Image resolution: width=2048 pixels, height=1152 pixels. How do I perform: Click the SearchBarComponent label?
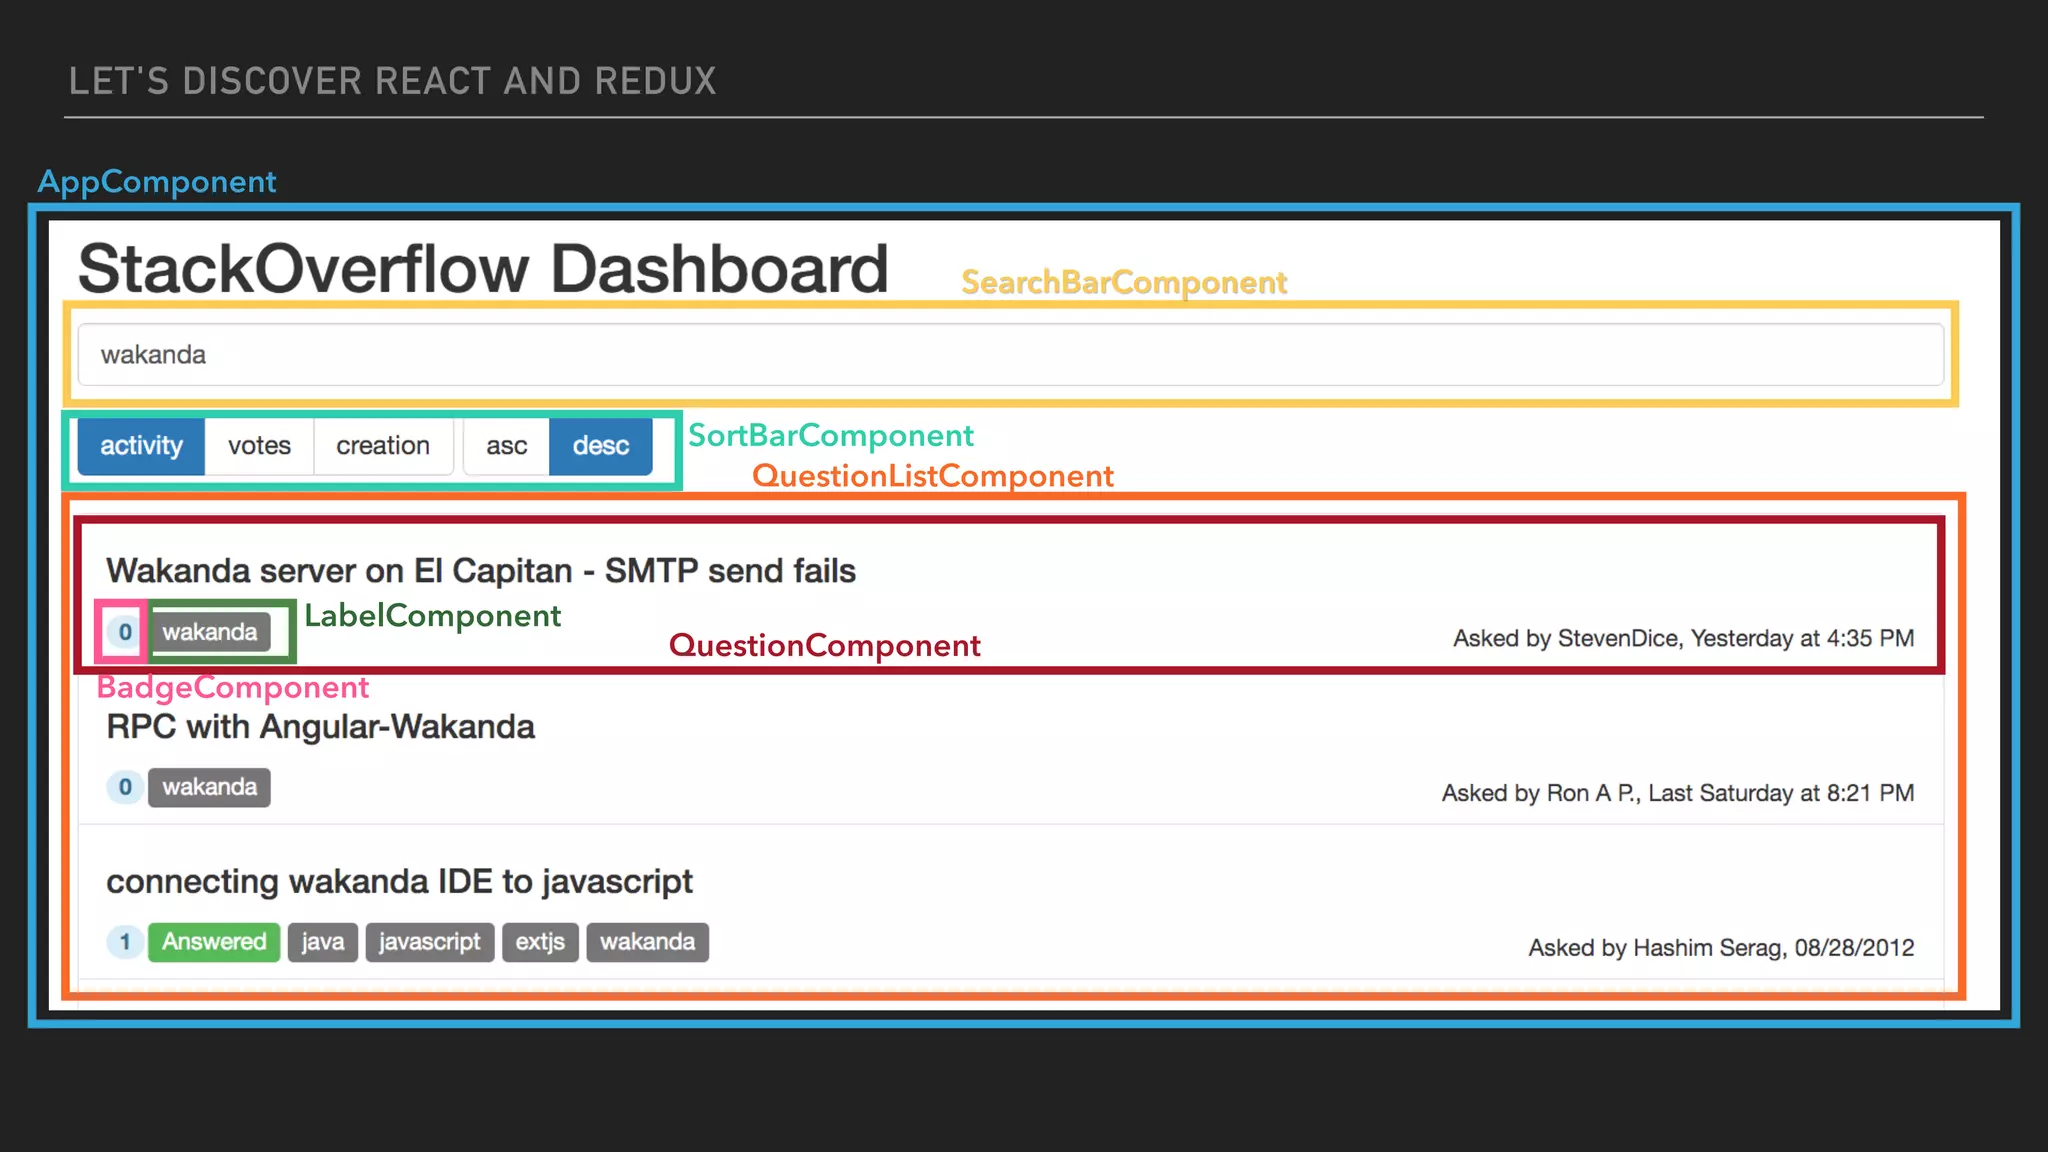tap(1124, 283)
